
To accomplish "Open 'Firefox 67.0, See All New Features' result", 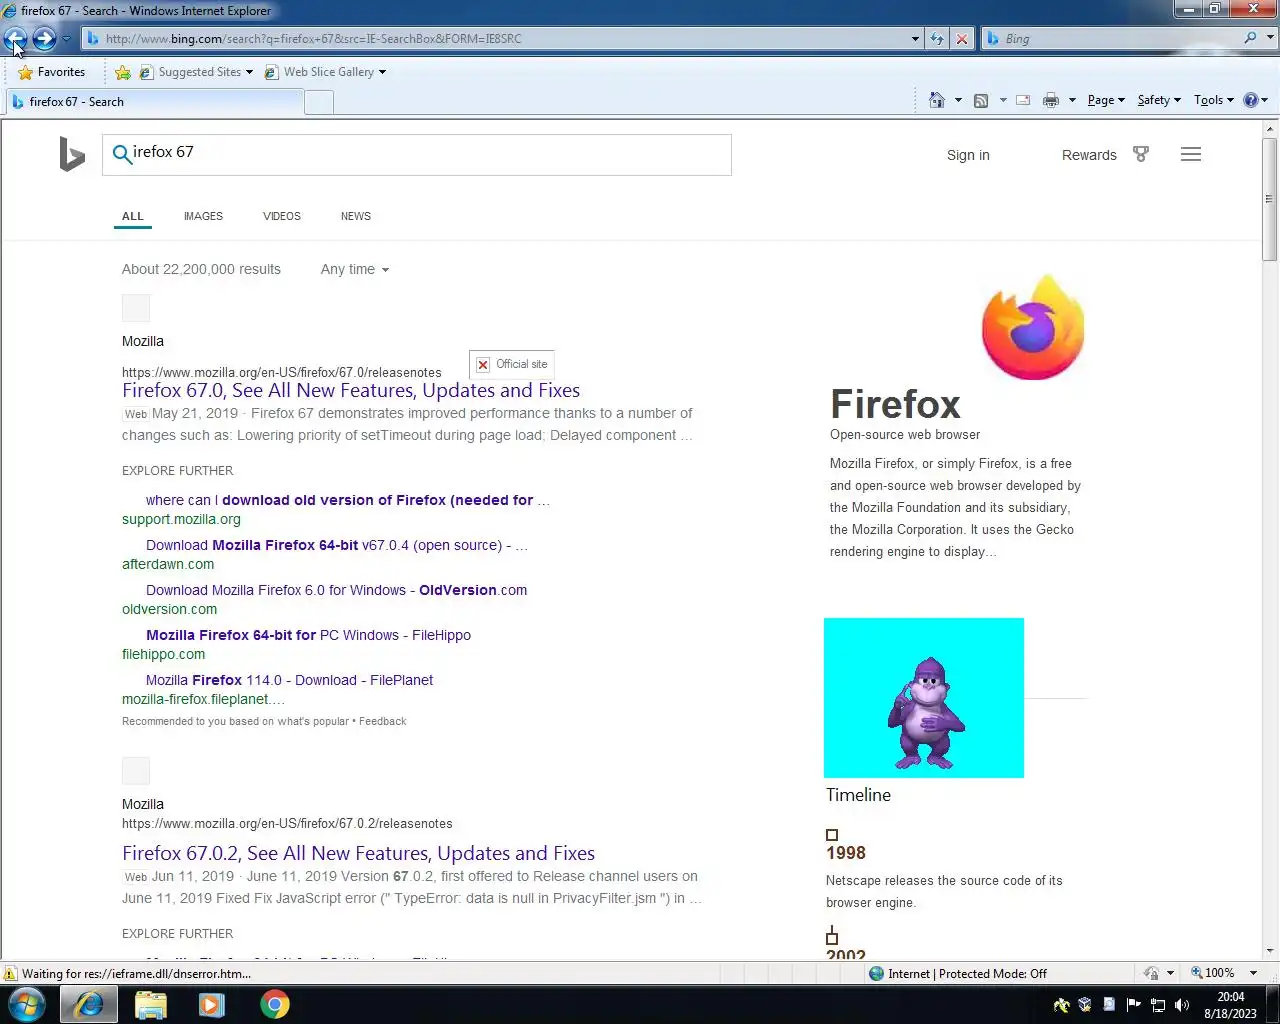I will [x=351, y=390].
